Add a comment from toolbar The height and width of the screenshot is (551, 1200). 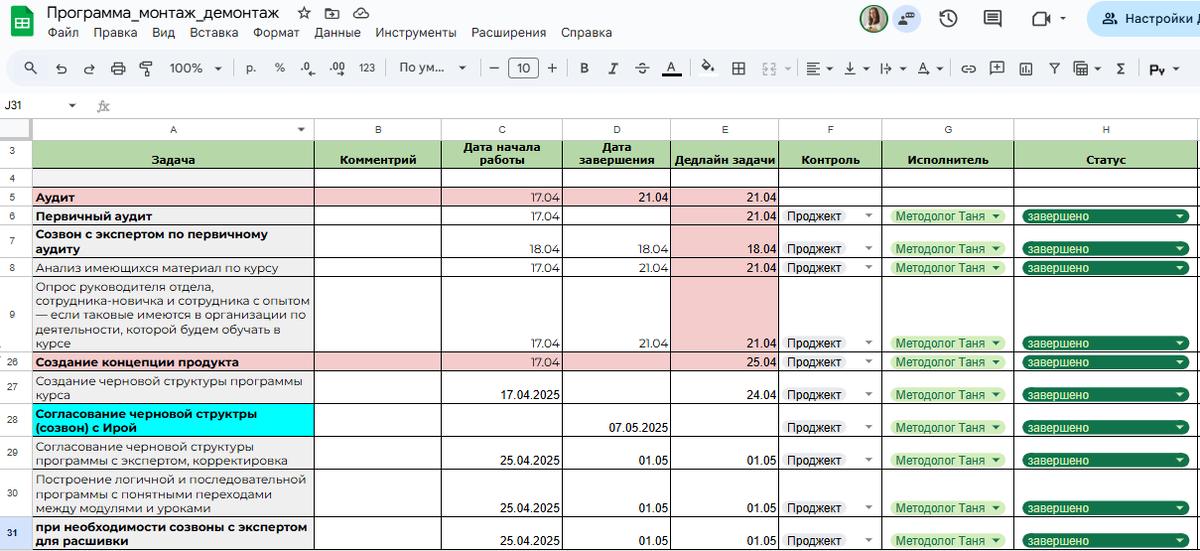(997, 68)
